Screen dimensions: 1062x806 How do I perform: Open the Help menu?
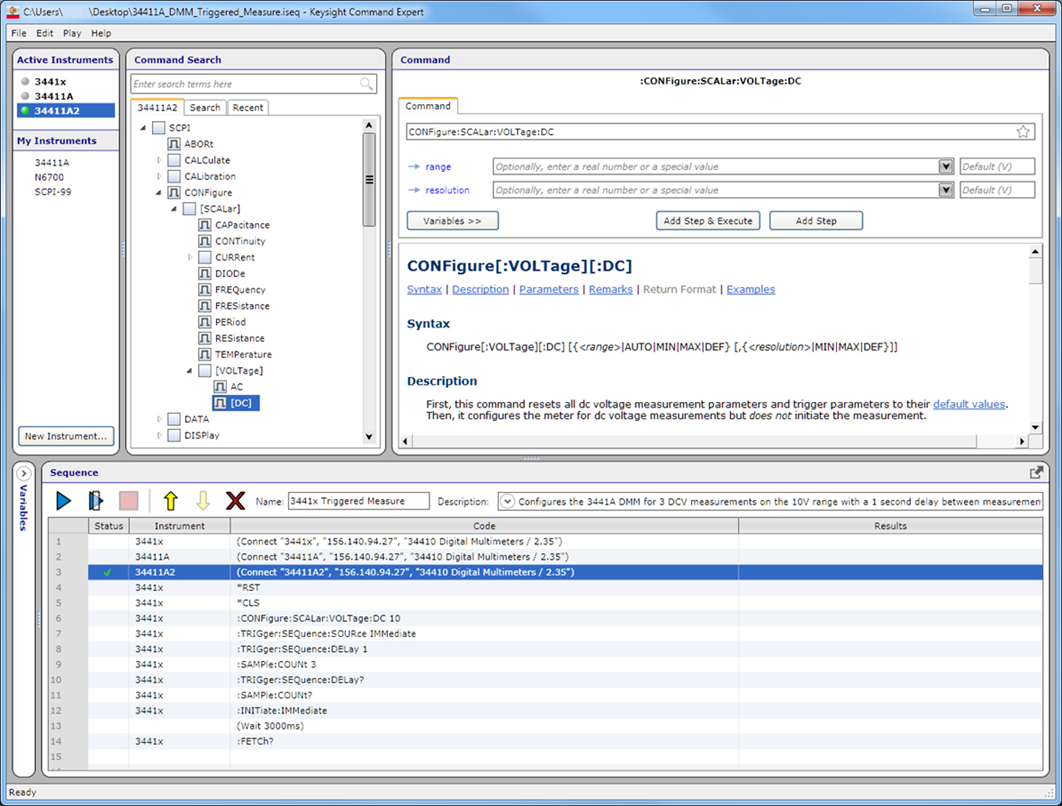pos(101,33)
